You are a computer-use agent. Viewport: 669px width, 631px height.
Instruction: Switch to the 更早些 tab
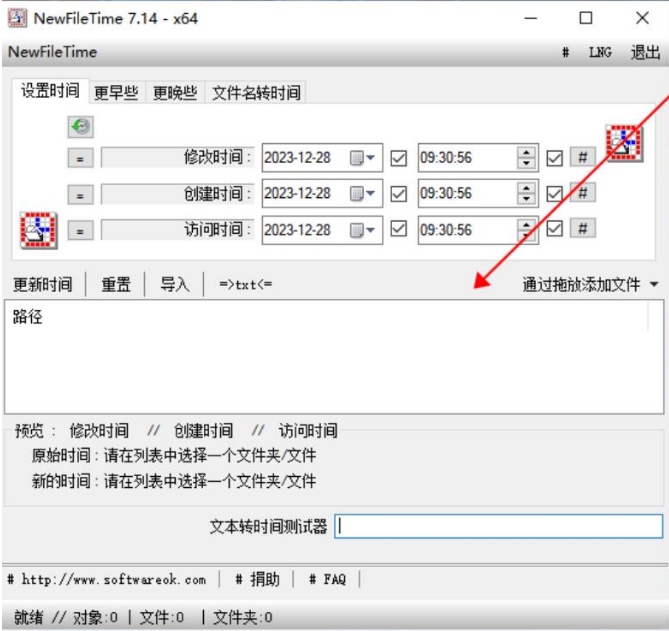pos(116,93)
